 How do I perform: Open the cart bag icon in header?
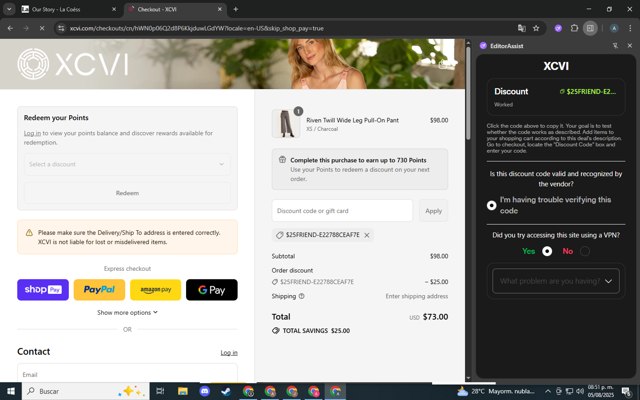[x=443, y=64]
